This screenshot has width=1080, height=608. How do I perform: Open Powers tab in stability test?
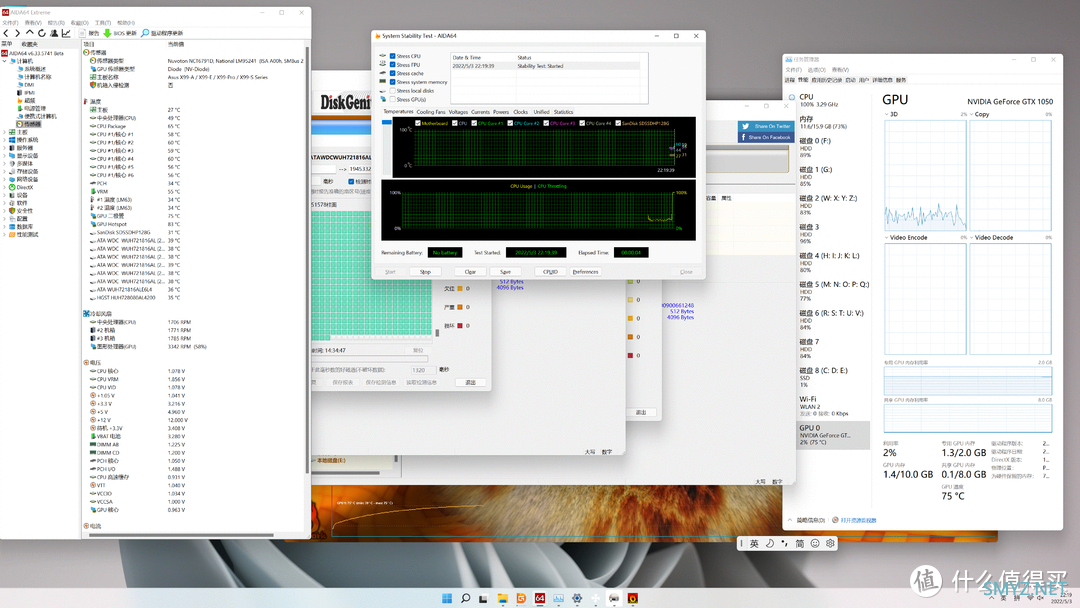click(x=501, y=112)
